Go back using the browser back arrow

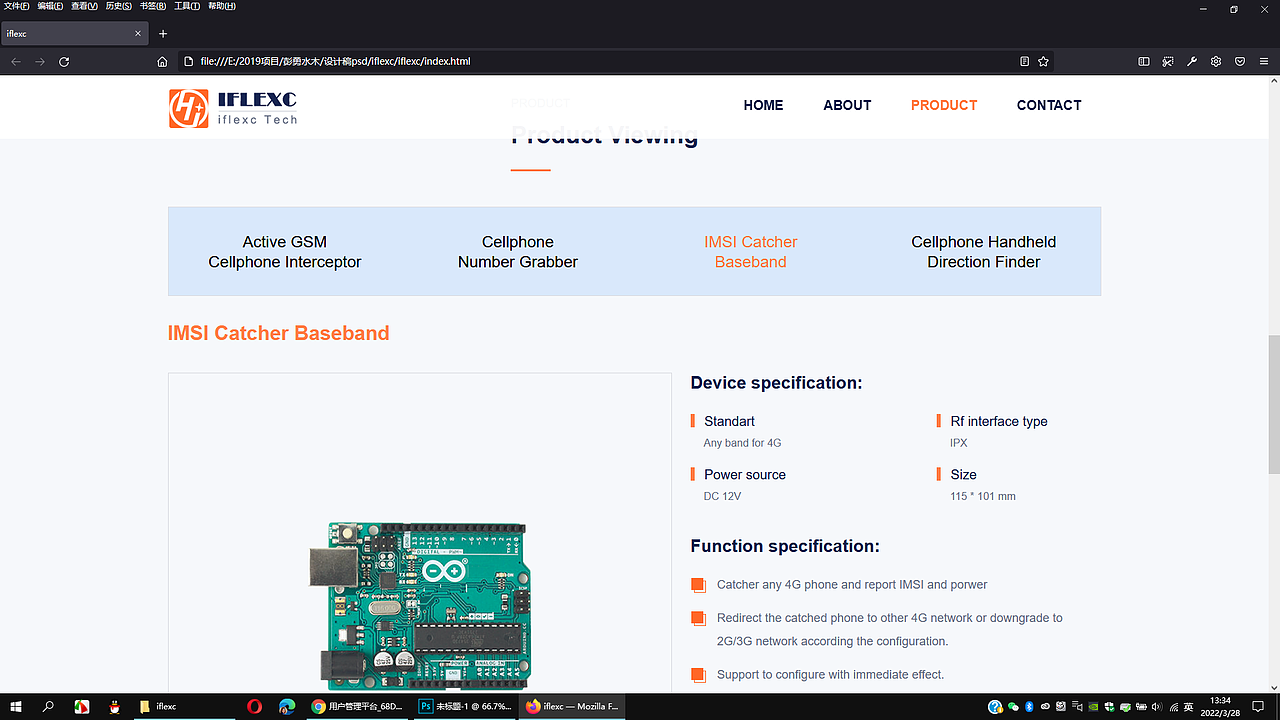[16, 61]
